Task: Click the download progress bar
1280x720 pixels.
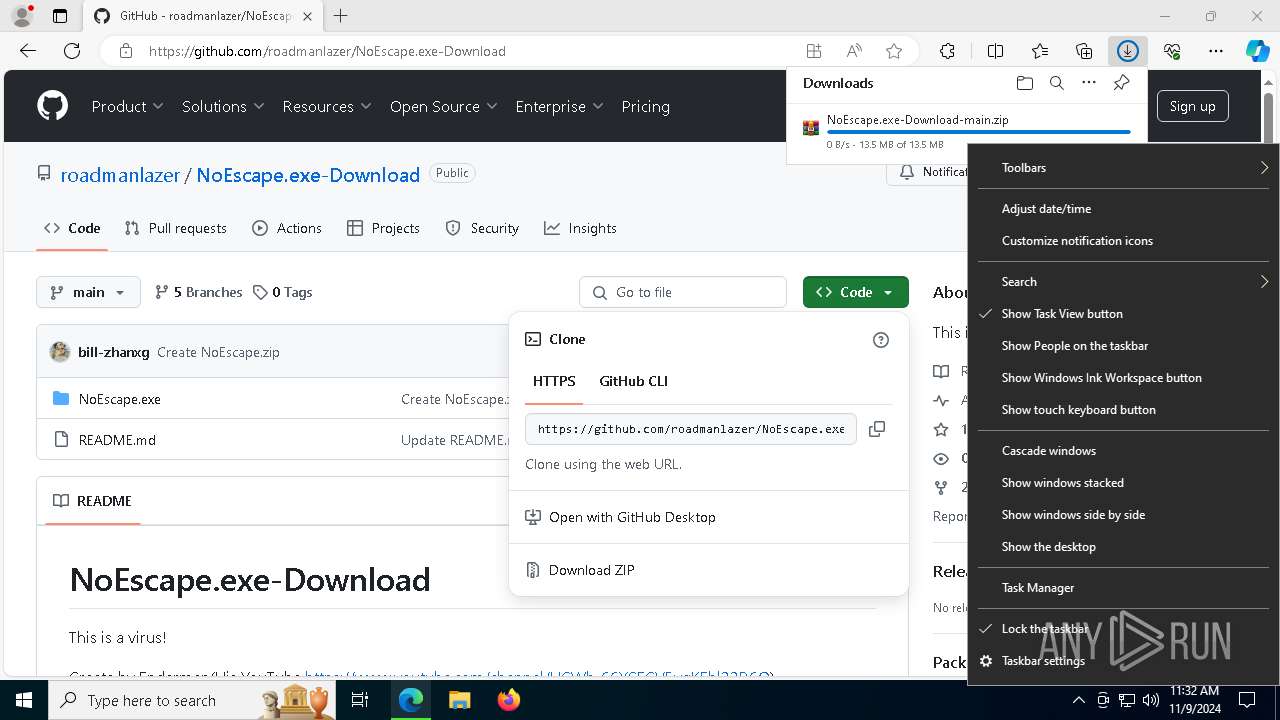Action: pos(979,132)
